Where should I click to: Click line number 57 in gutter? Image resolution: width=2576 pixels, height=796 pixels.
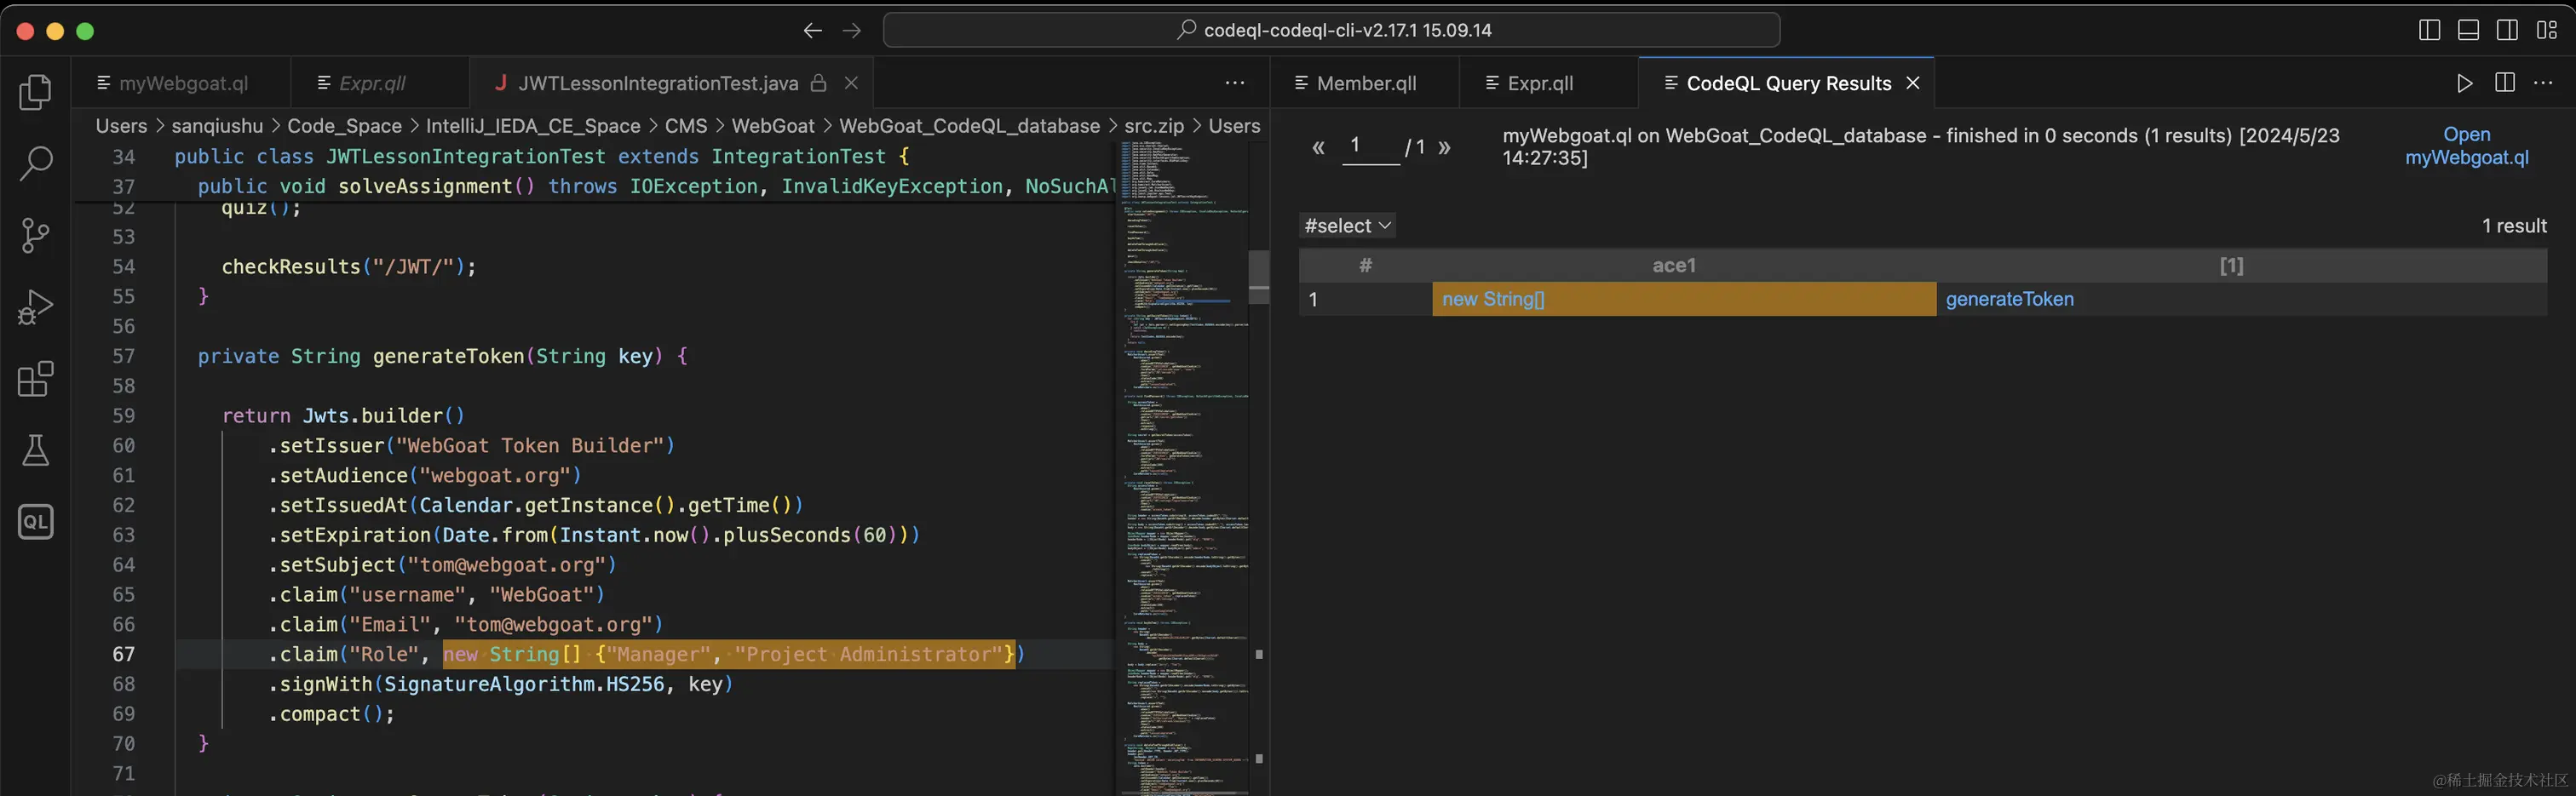pos(123,356)
